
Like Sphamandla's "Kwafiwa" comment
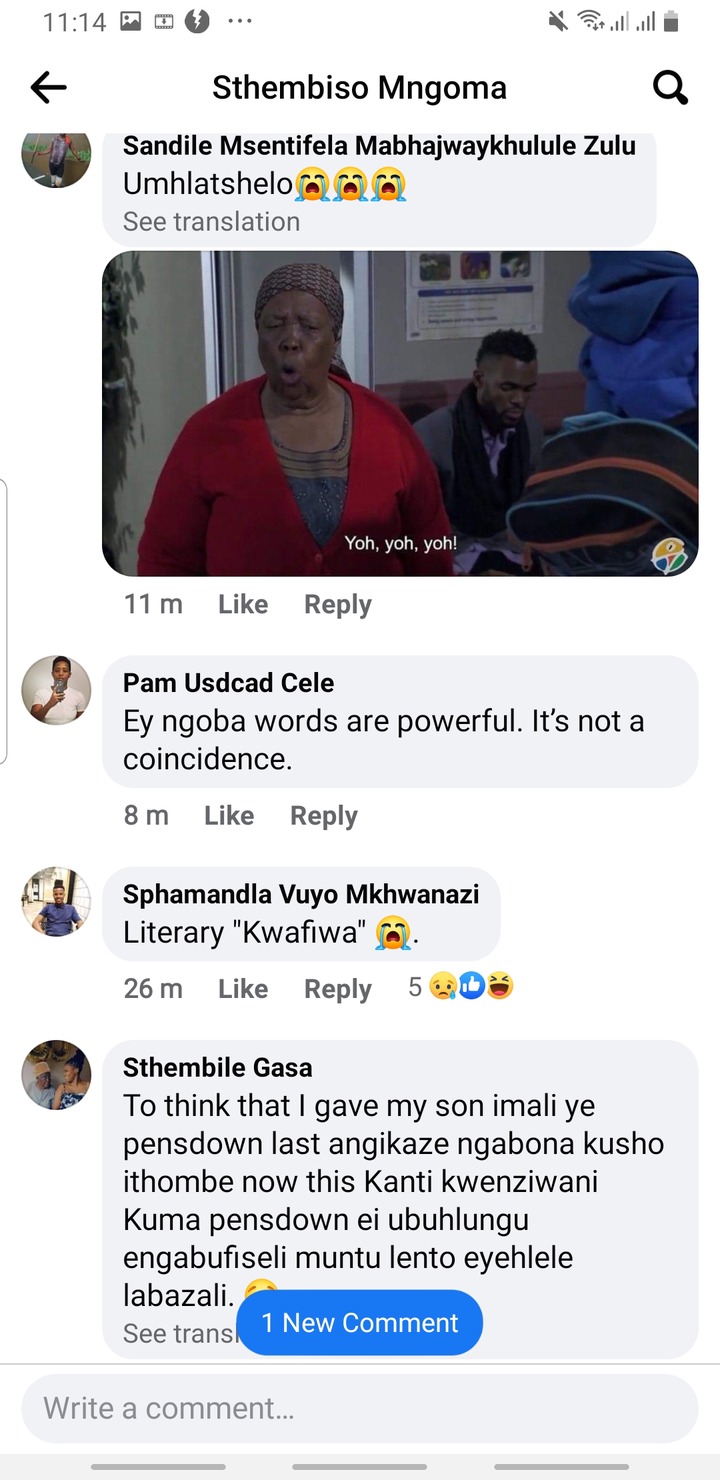point(243,988)
